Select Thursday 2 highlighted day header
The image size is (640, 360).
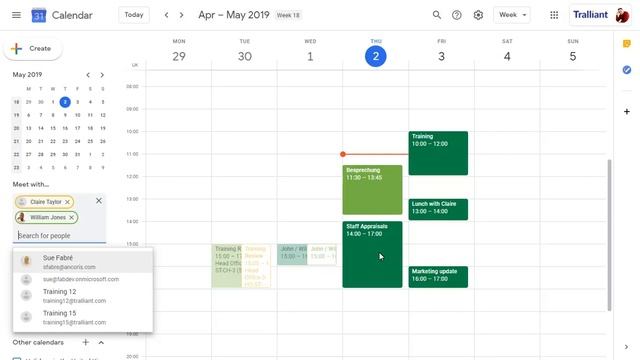(376, 56)
